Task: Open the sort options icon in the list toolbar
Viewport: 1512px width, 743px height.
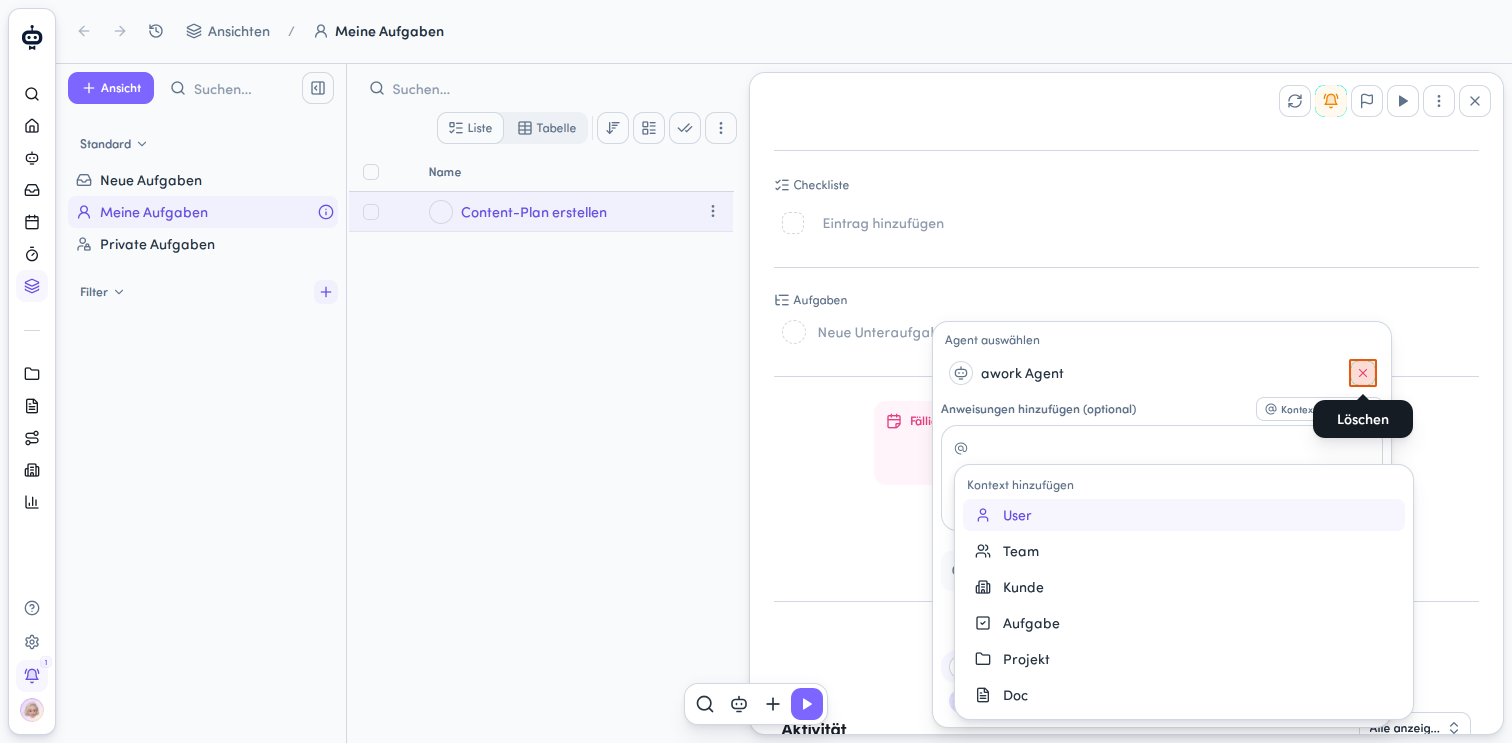Action: click(x=613, y=128)
